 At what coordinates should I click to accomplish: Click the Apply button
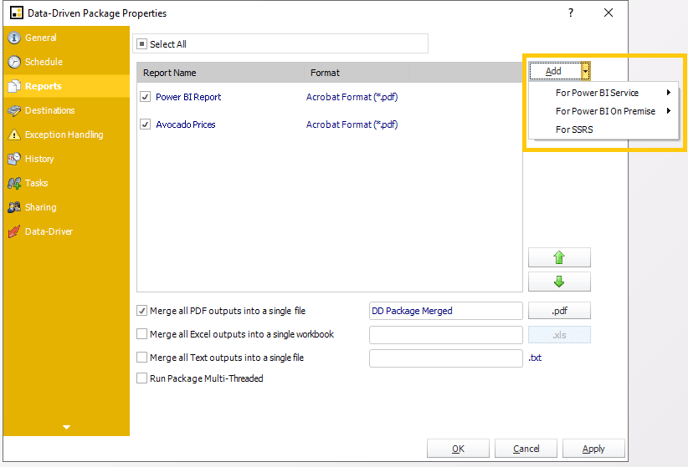point(593,449)
